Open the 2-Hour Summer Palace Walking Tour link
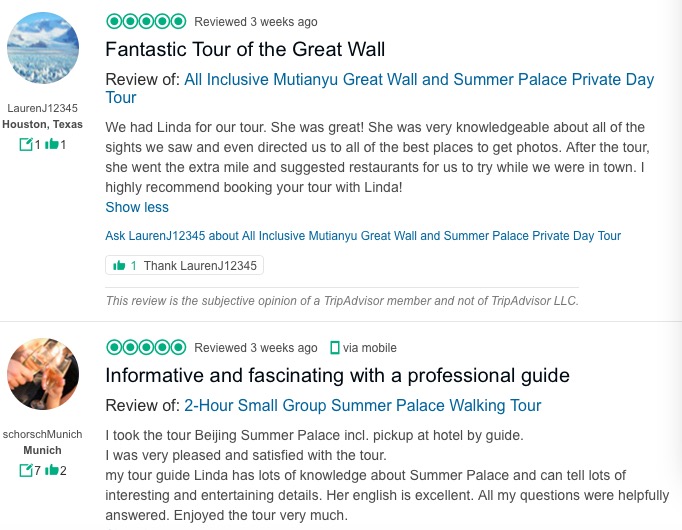 click(x=362, y=405)
